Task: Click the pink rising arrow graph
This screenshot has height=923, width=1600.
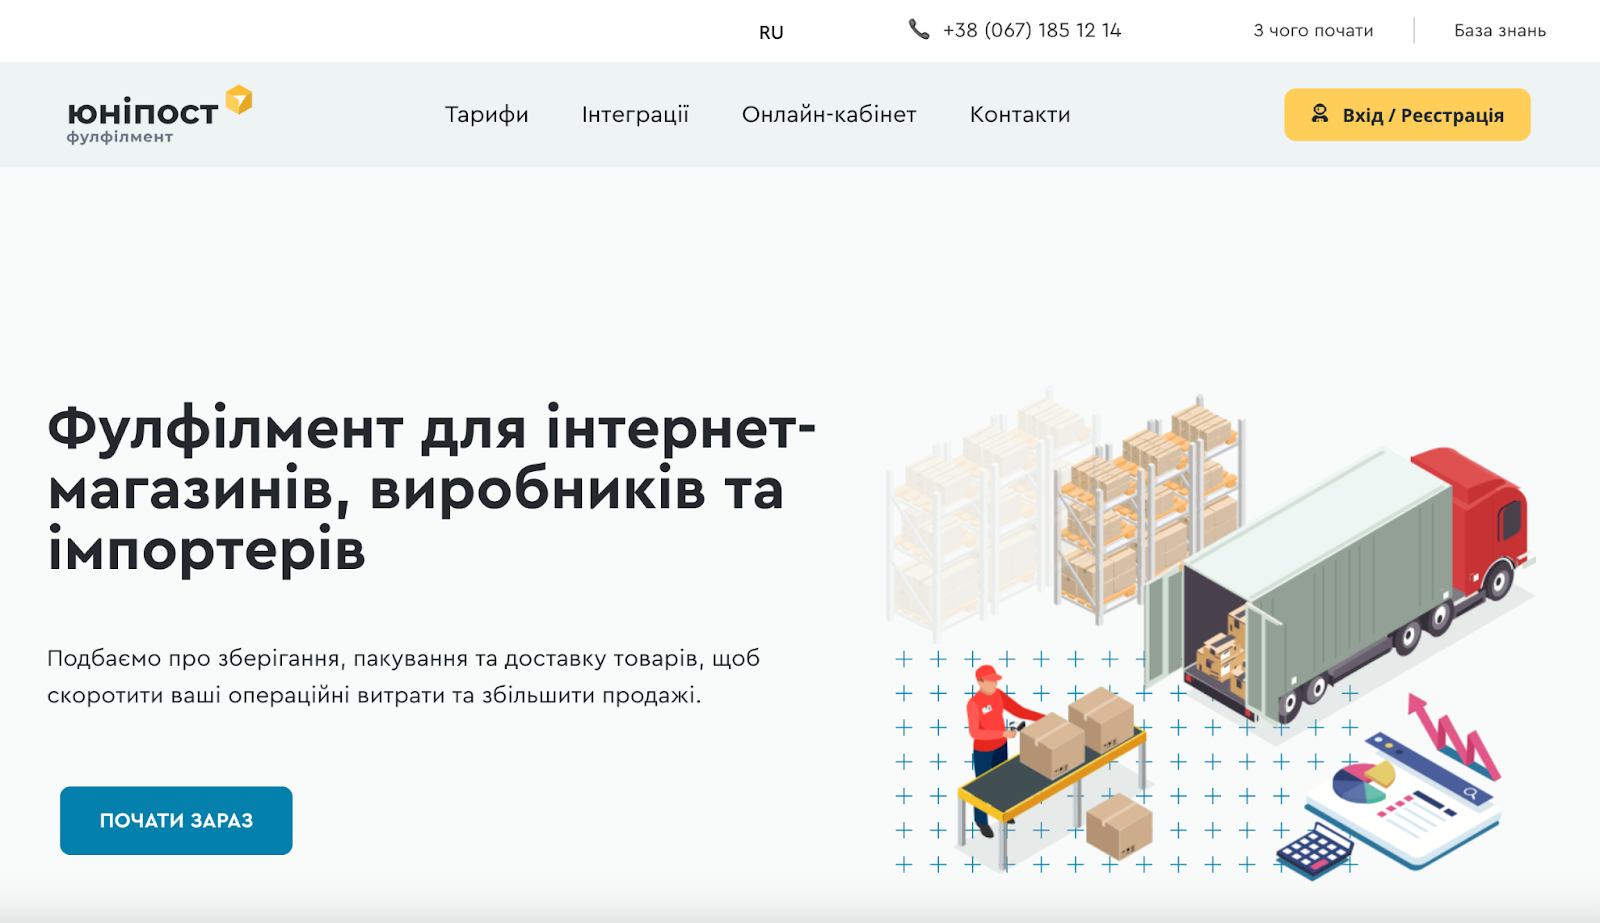Action: (x=1452, y=735)
